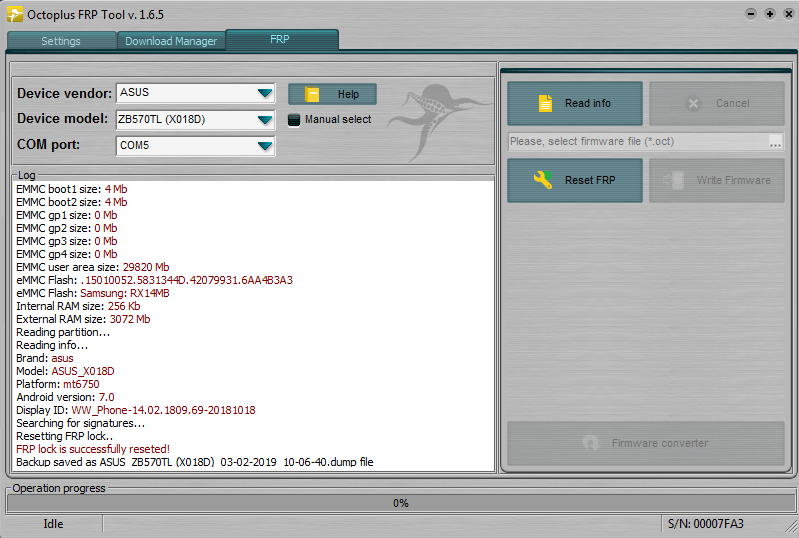Close the Octoplus FRP Tool window
Screen dimensions: 799x538
click(788, 14)
